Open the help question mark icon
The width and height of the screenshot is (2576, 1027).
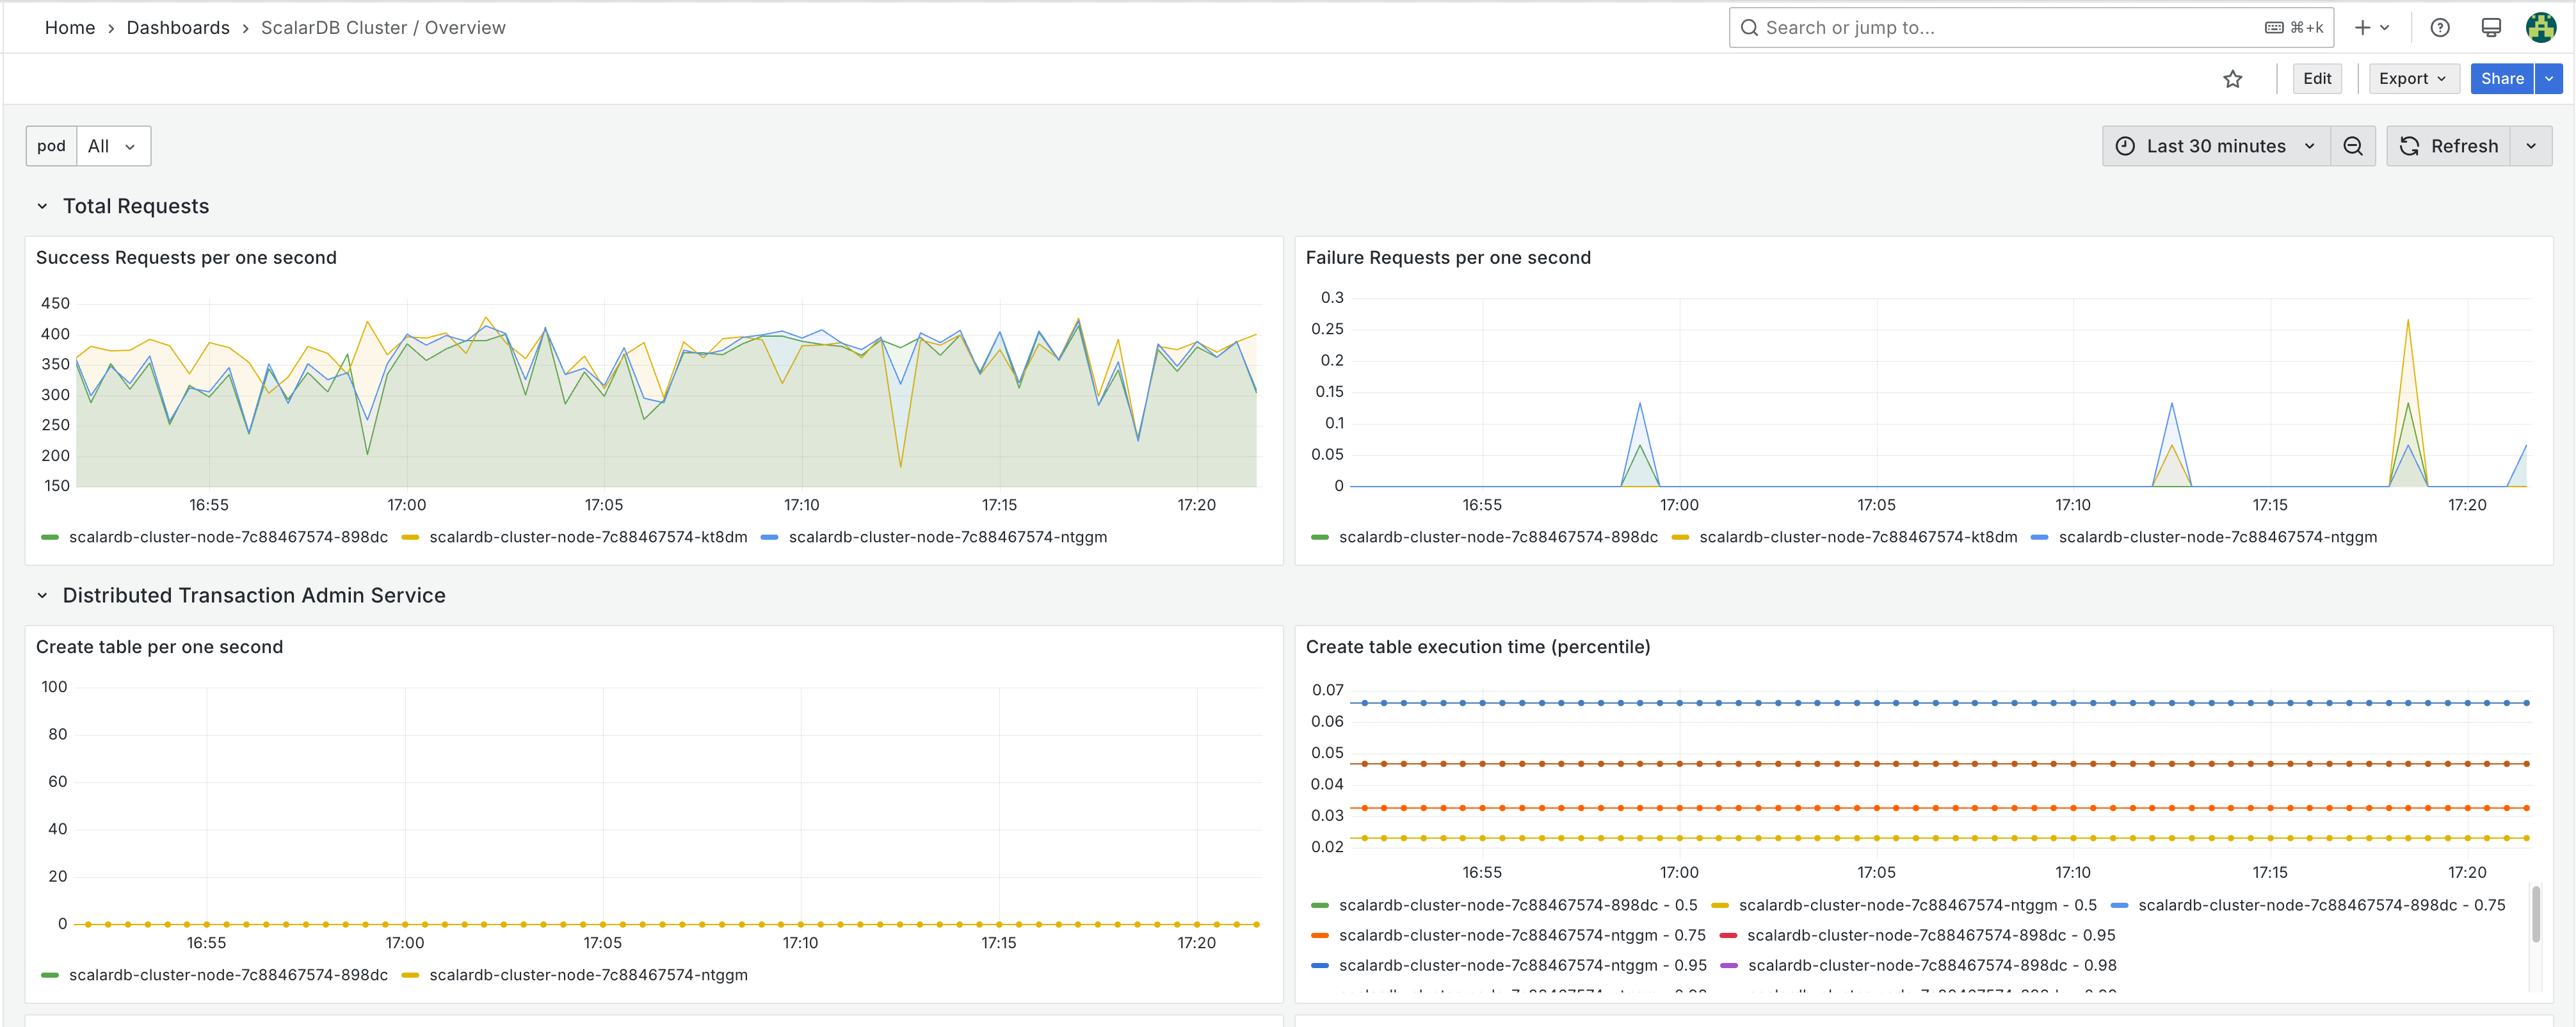pos(2440,28)
